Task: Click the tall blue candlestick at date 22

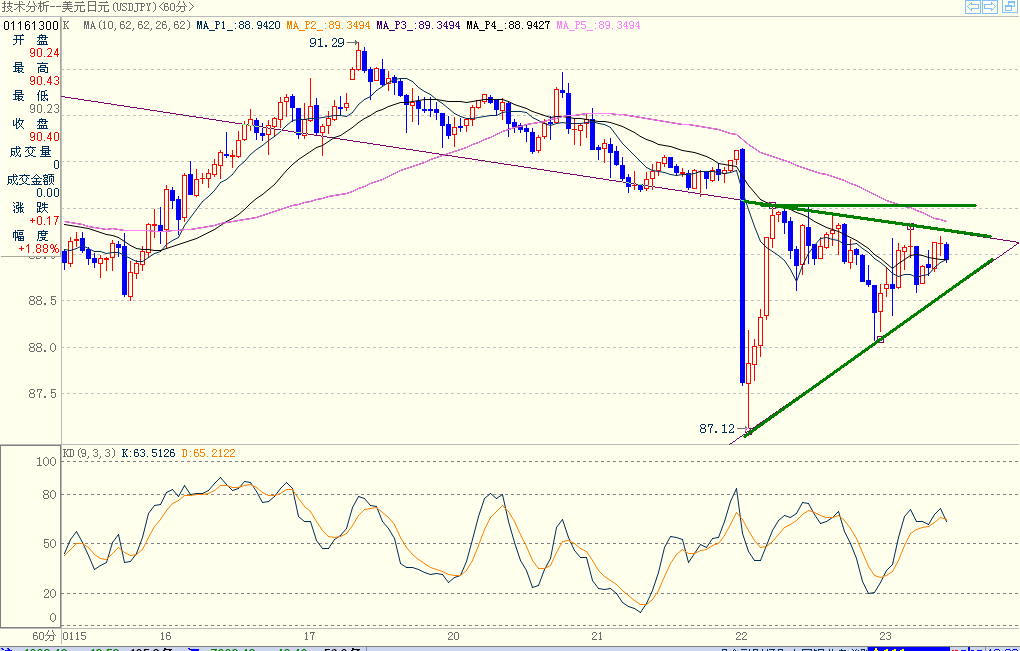Action: tap(742, 267)
